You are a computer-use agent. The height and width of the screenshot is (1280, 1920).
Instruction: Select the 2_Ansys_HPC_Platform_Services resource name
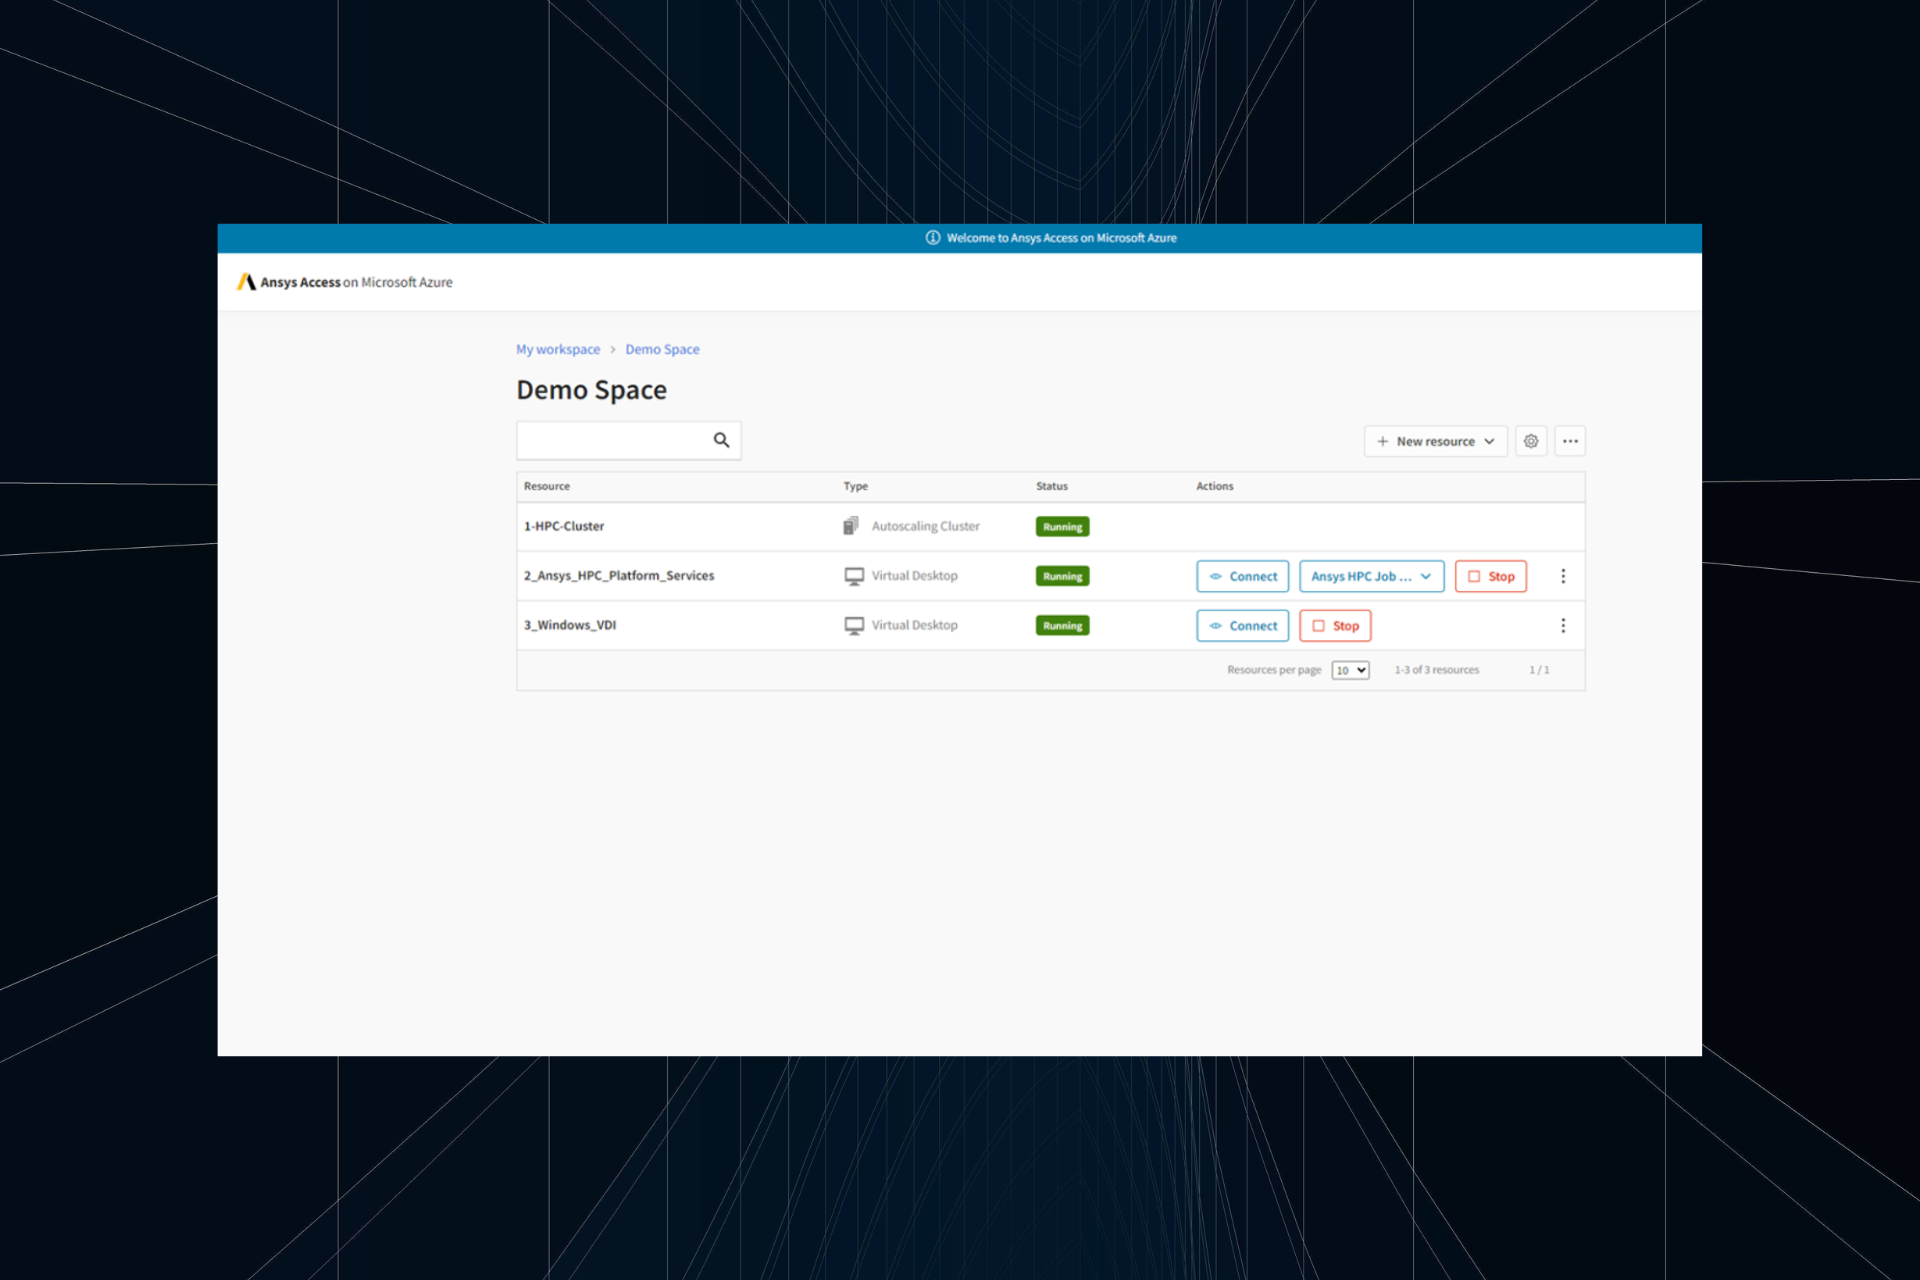(x=619, y=576)
